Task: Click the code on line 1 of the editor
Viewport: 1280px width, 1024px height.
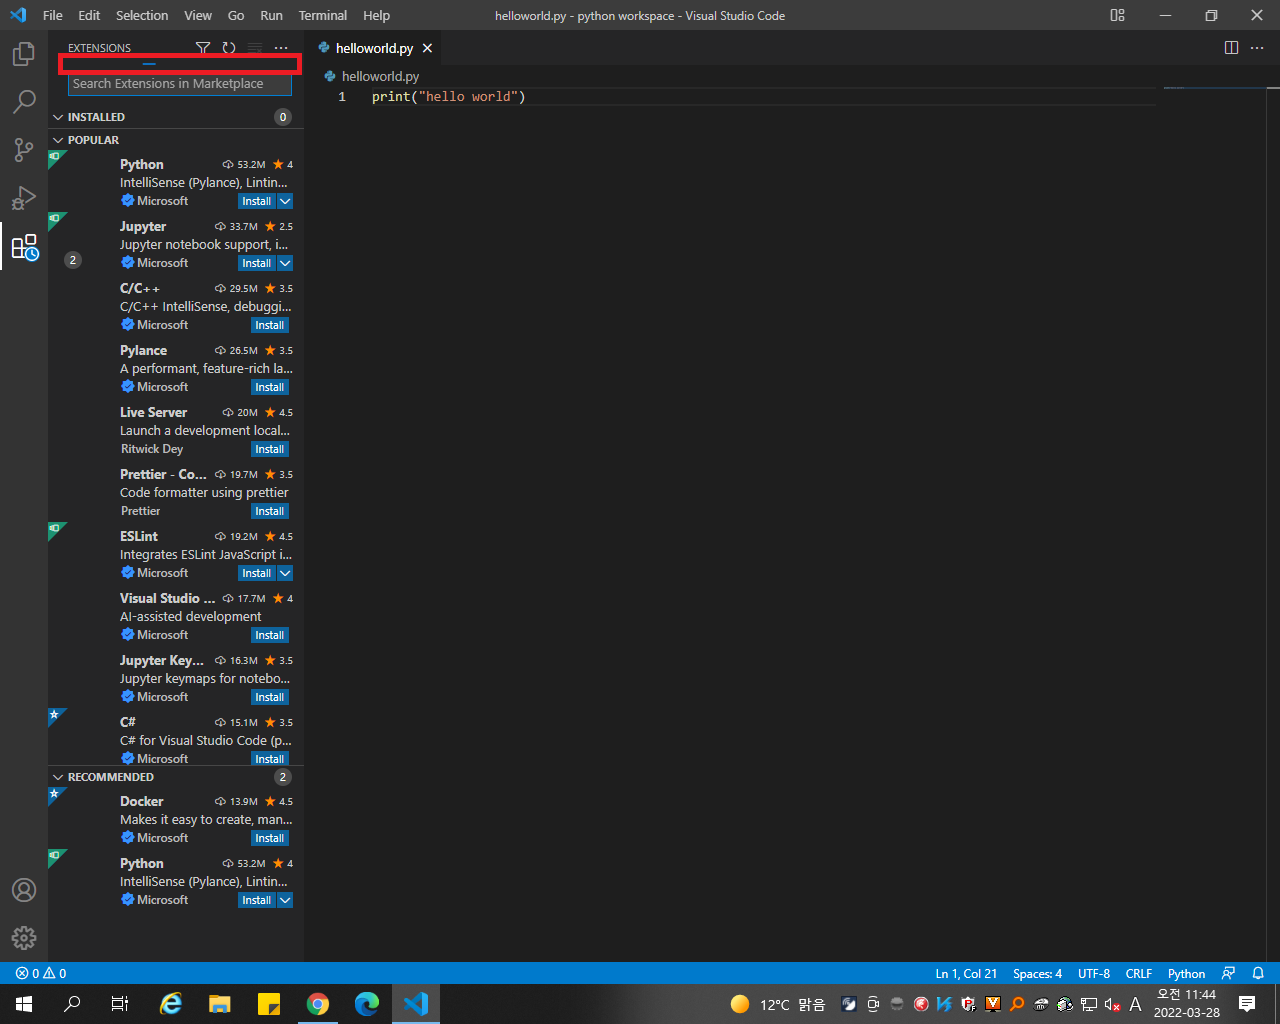Action: point(448,97)
